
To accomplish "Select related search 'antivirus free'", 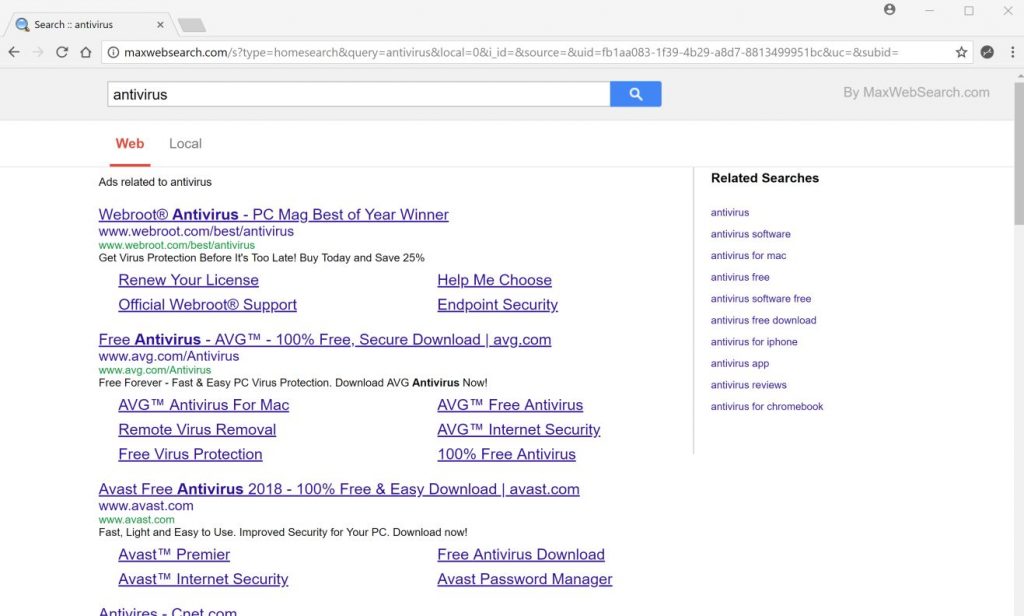I will [x=740, y=277].
